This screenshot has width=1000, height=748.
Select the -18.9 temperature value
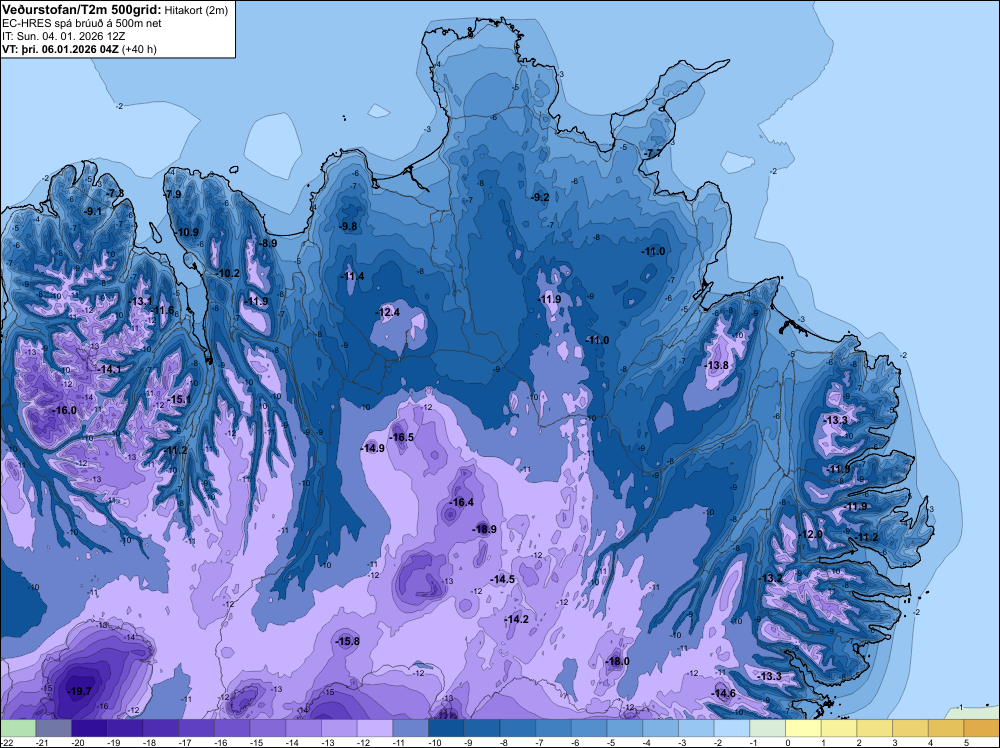[x=484, y=529]
